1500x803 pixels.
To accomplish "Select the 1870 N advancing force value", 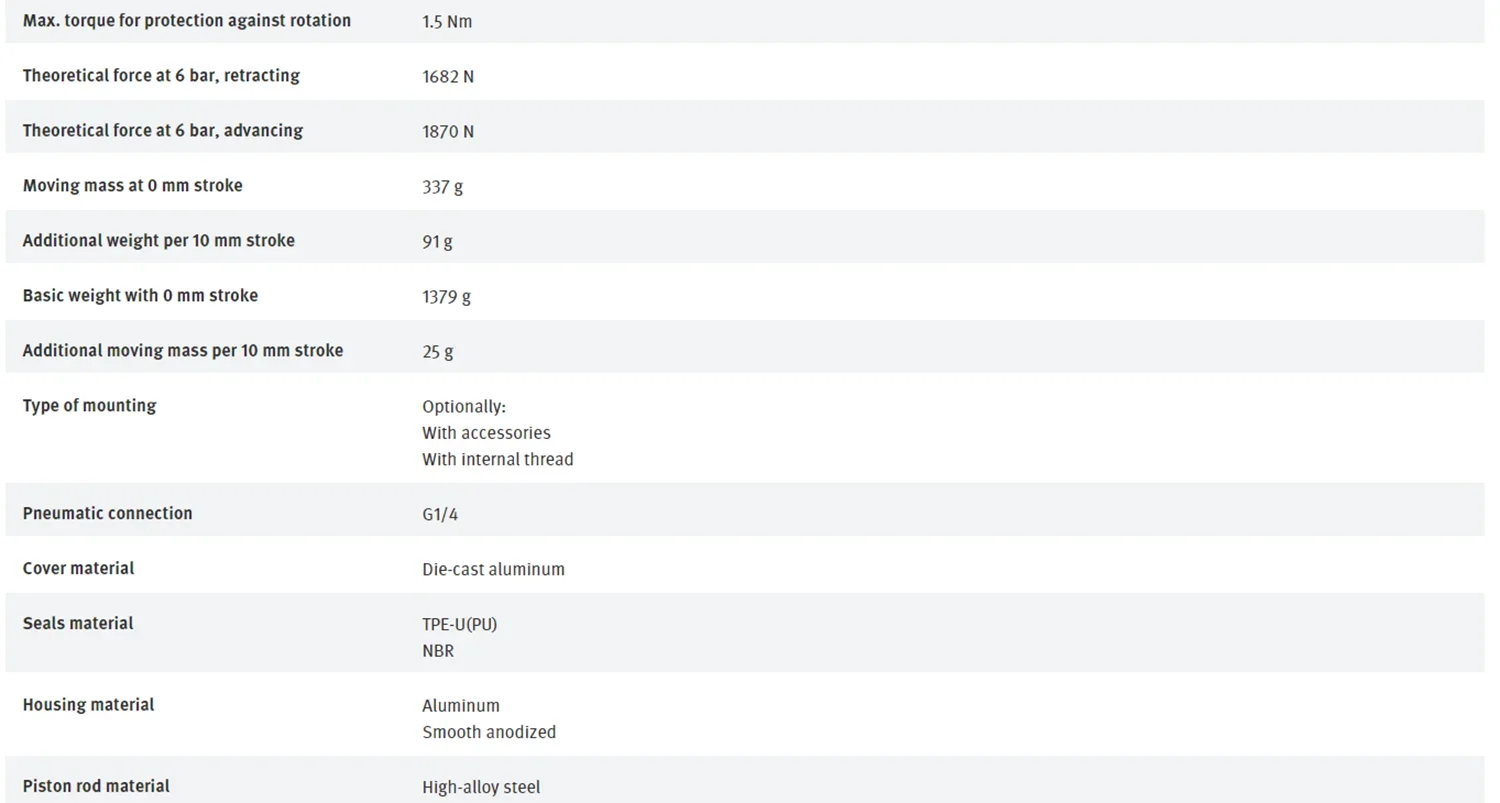I will 447,132.
